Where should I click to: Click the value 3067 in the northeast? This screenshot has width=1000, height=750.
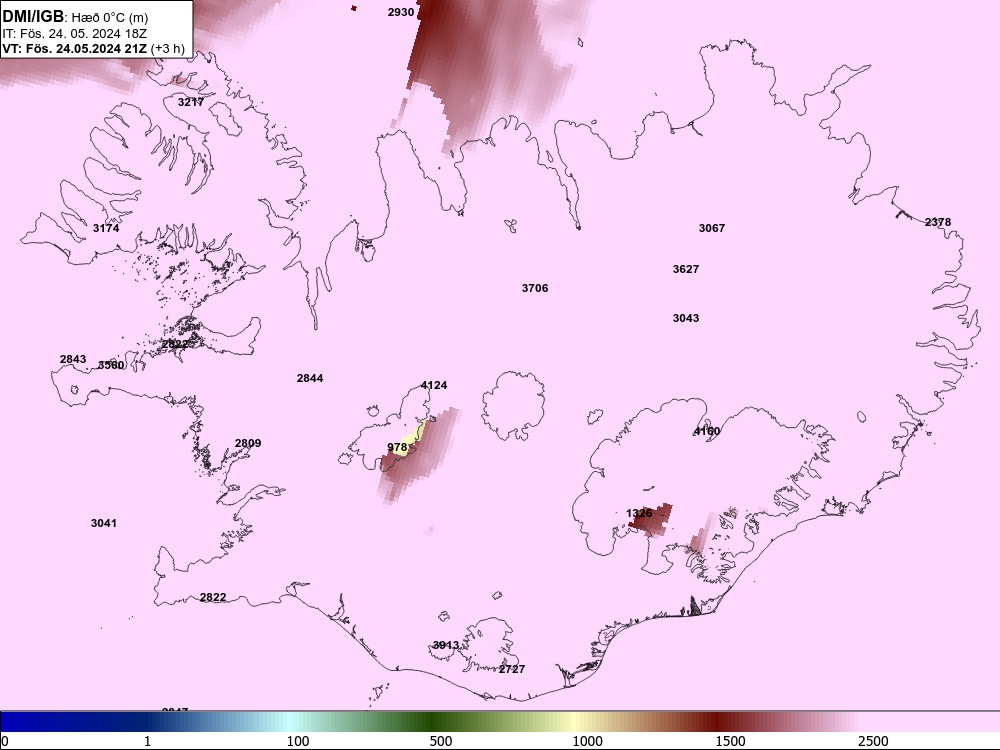712,228
